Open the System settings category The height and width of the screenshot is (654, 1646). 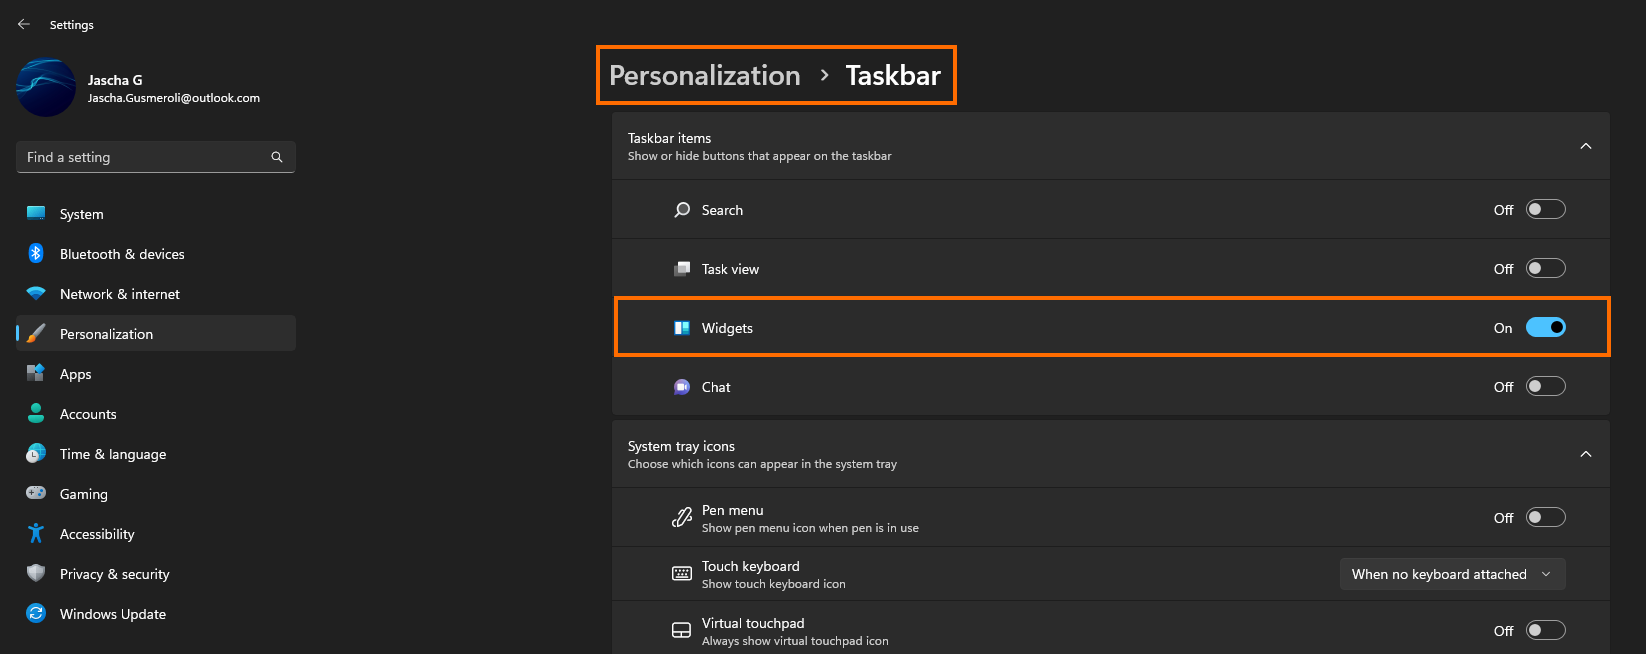[x=155, y=214]
